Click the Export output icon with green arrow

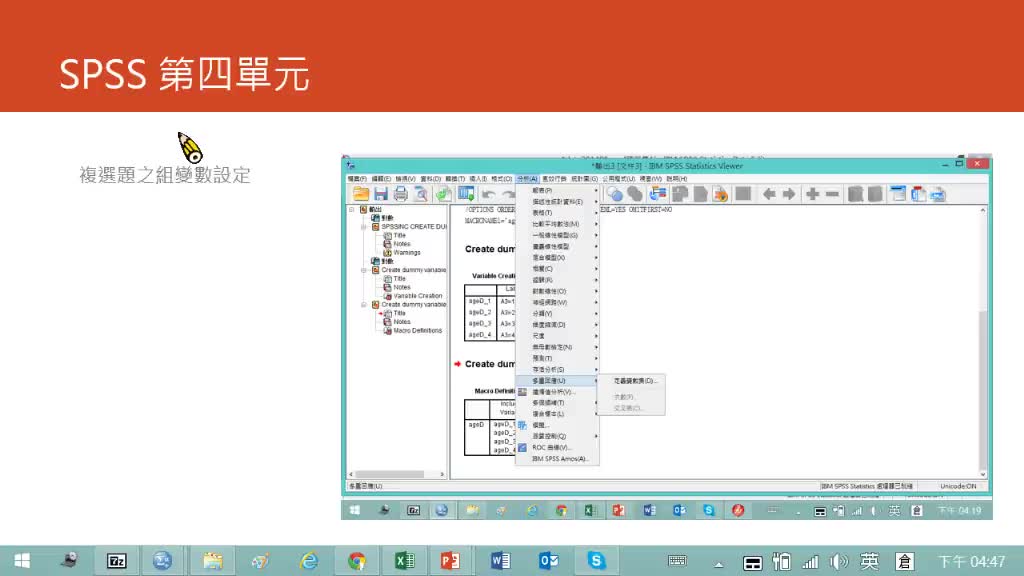point(443,194)
